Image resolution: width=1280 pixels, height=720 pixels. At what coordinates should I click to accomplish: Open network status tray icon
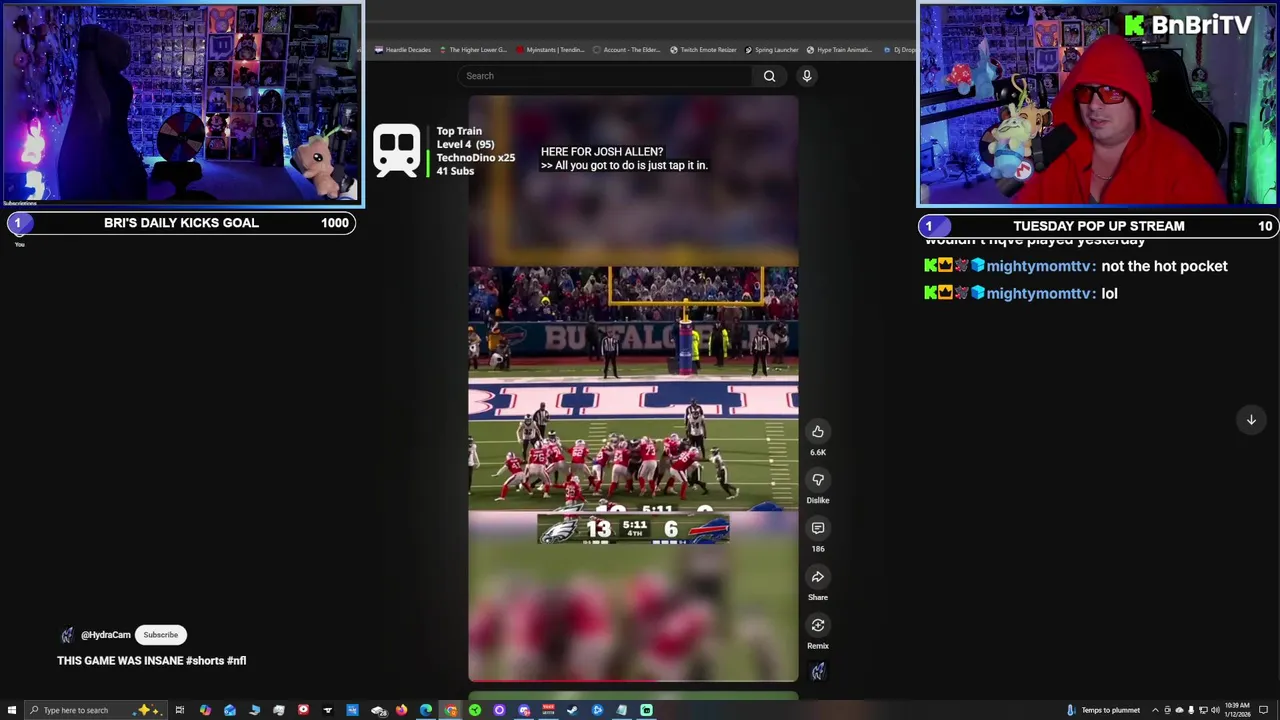point(1203,710)
